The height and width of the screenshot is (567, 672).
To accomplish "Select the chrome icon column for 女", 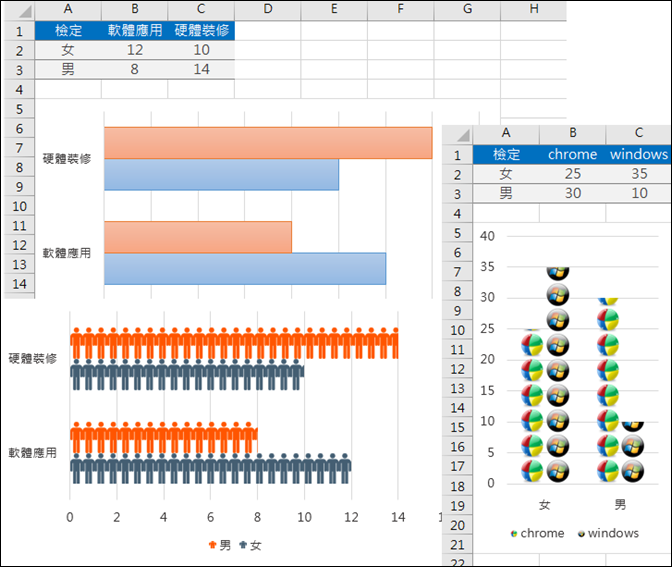I will point(532,407).
